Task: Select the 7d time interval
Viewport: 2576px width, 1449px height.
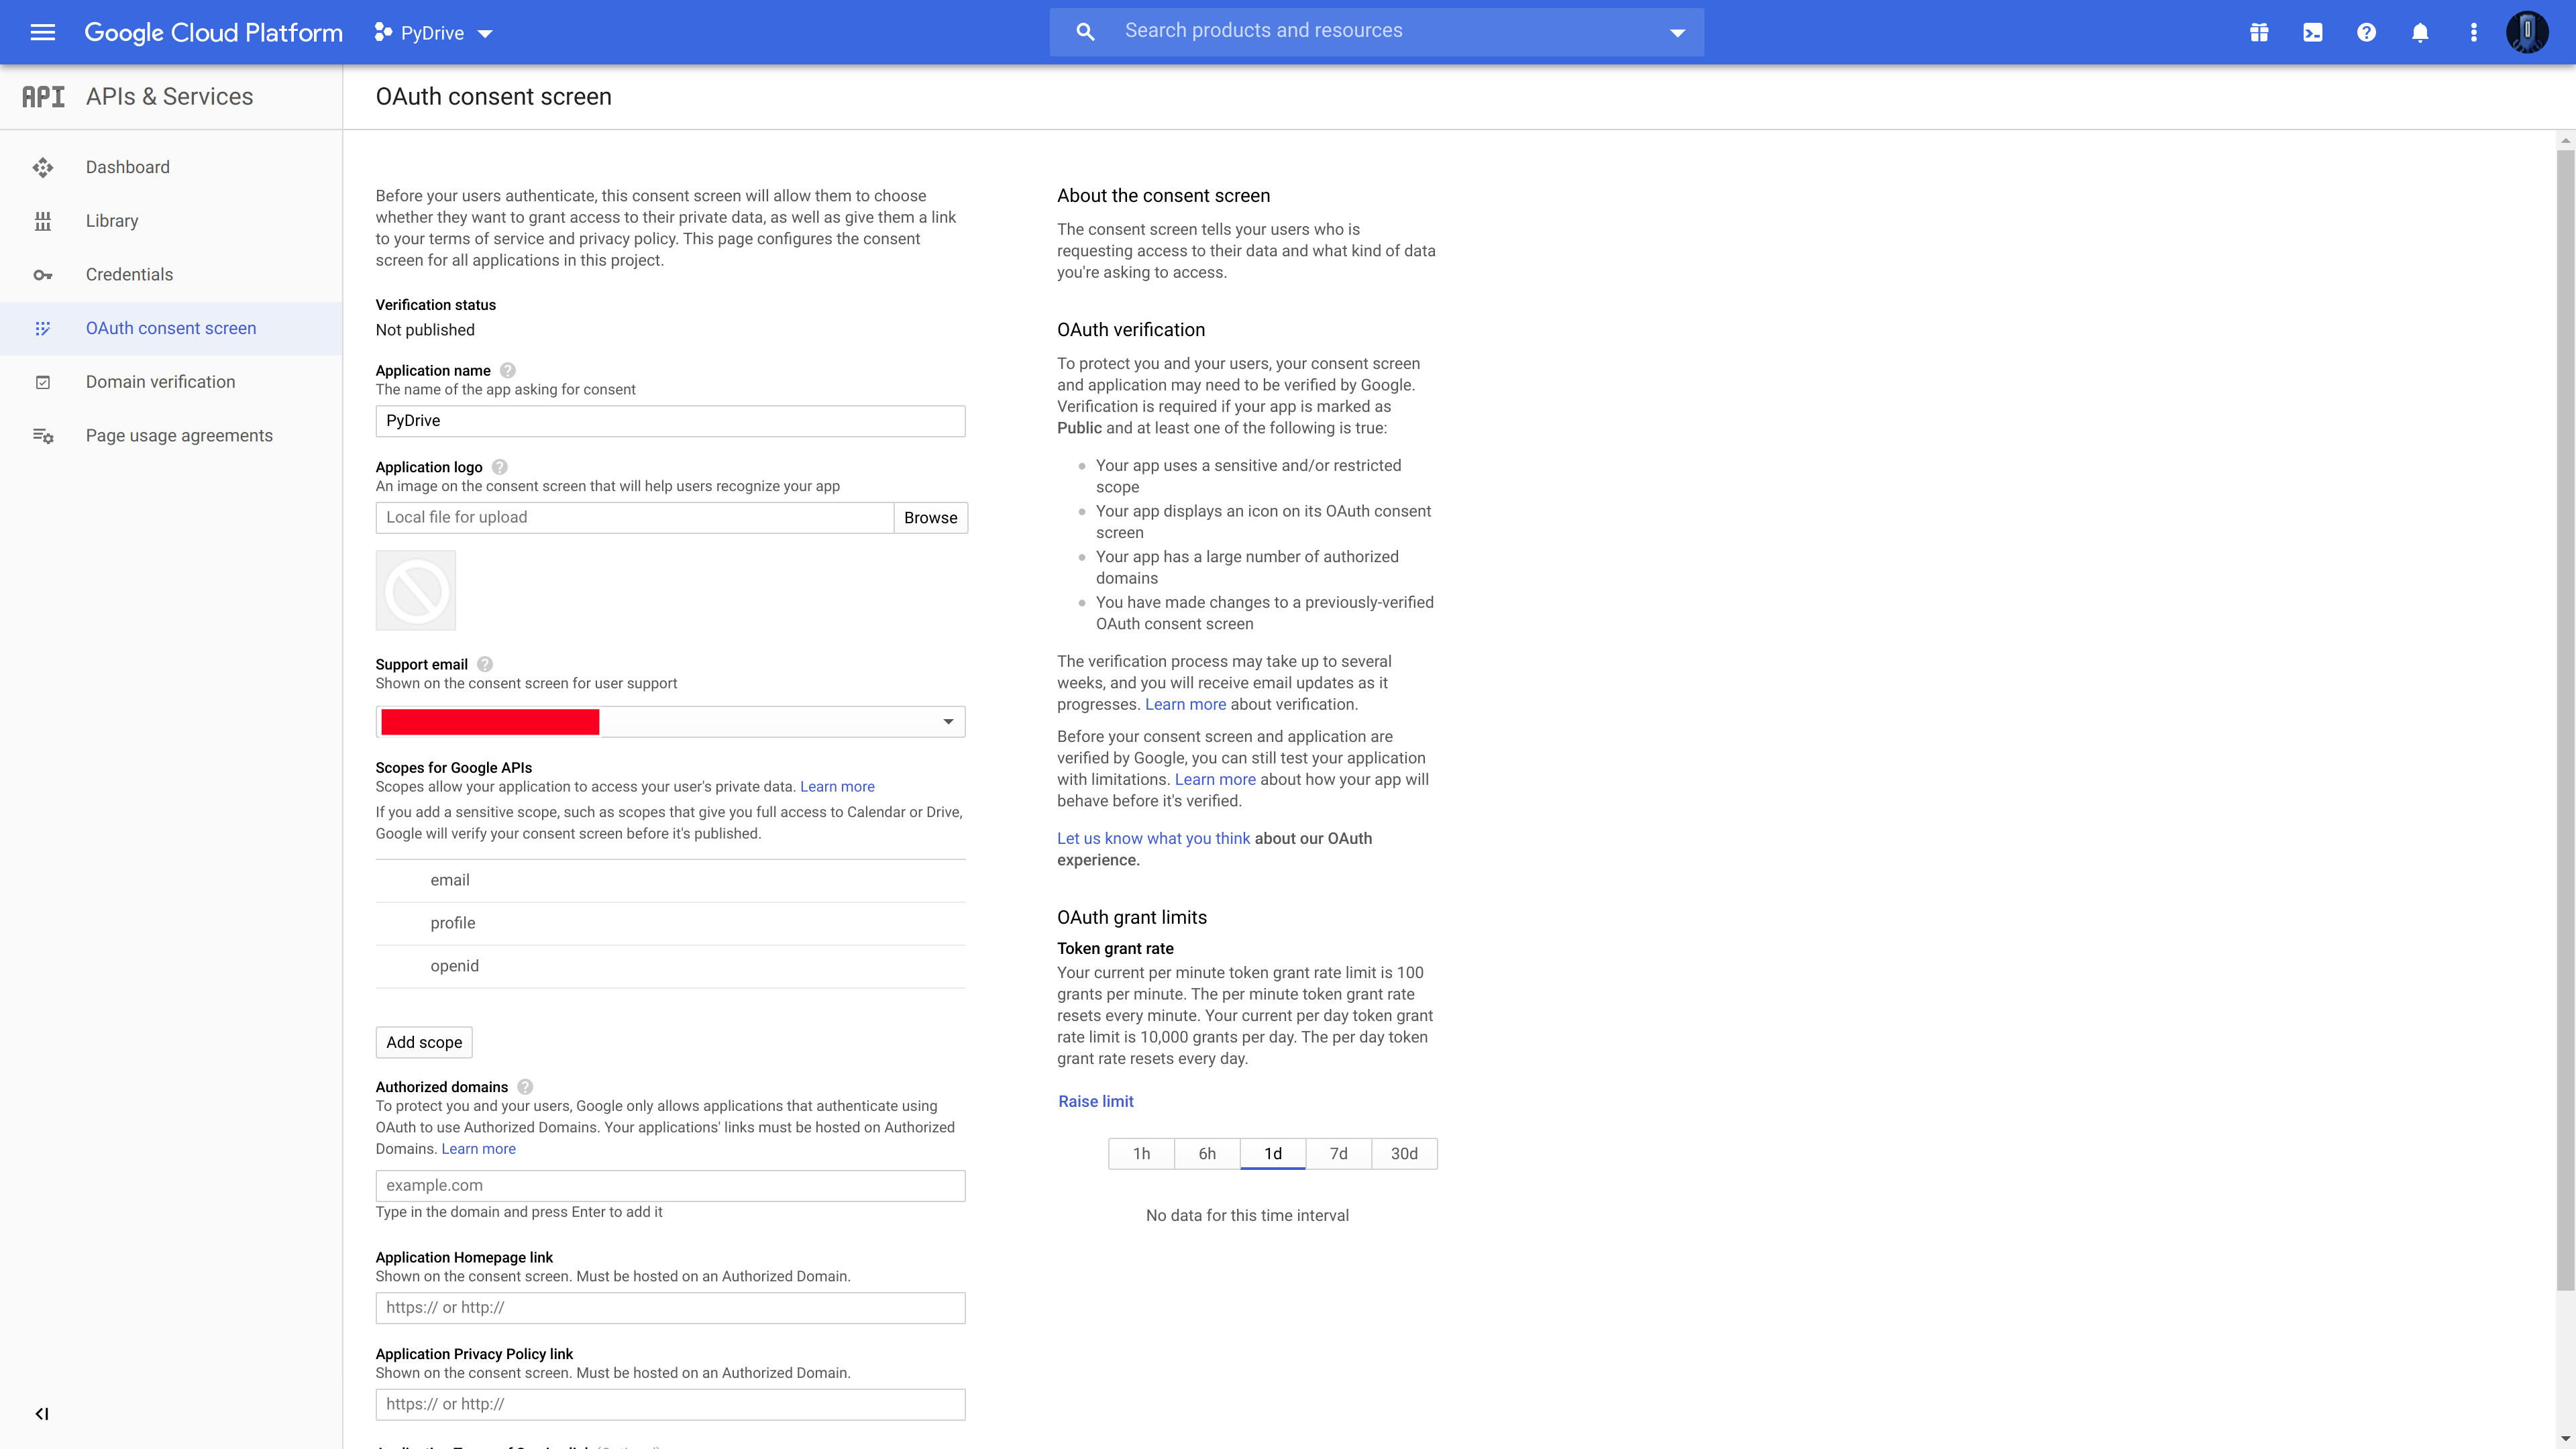Action: [1338, 1153]
